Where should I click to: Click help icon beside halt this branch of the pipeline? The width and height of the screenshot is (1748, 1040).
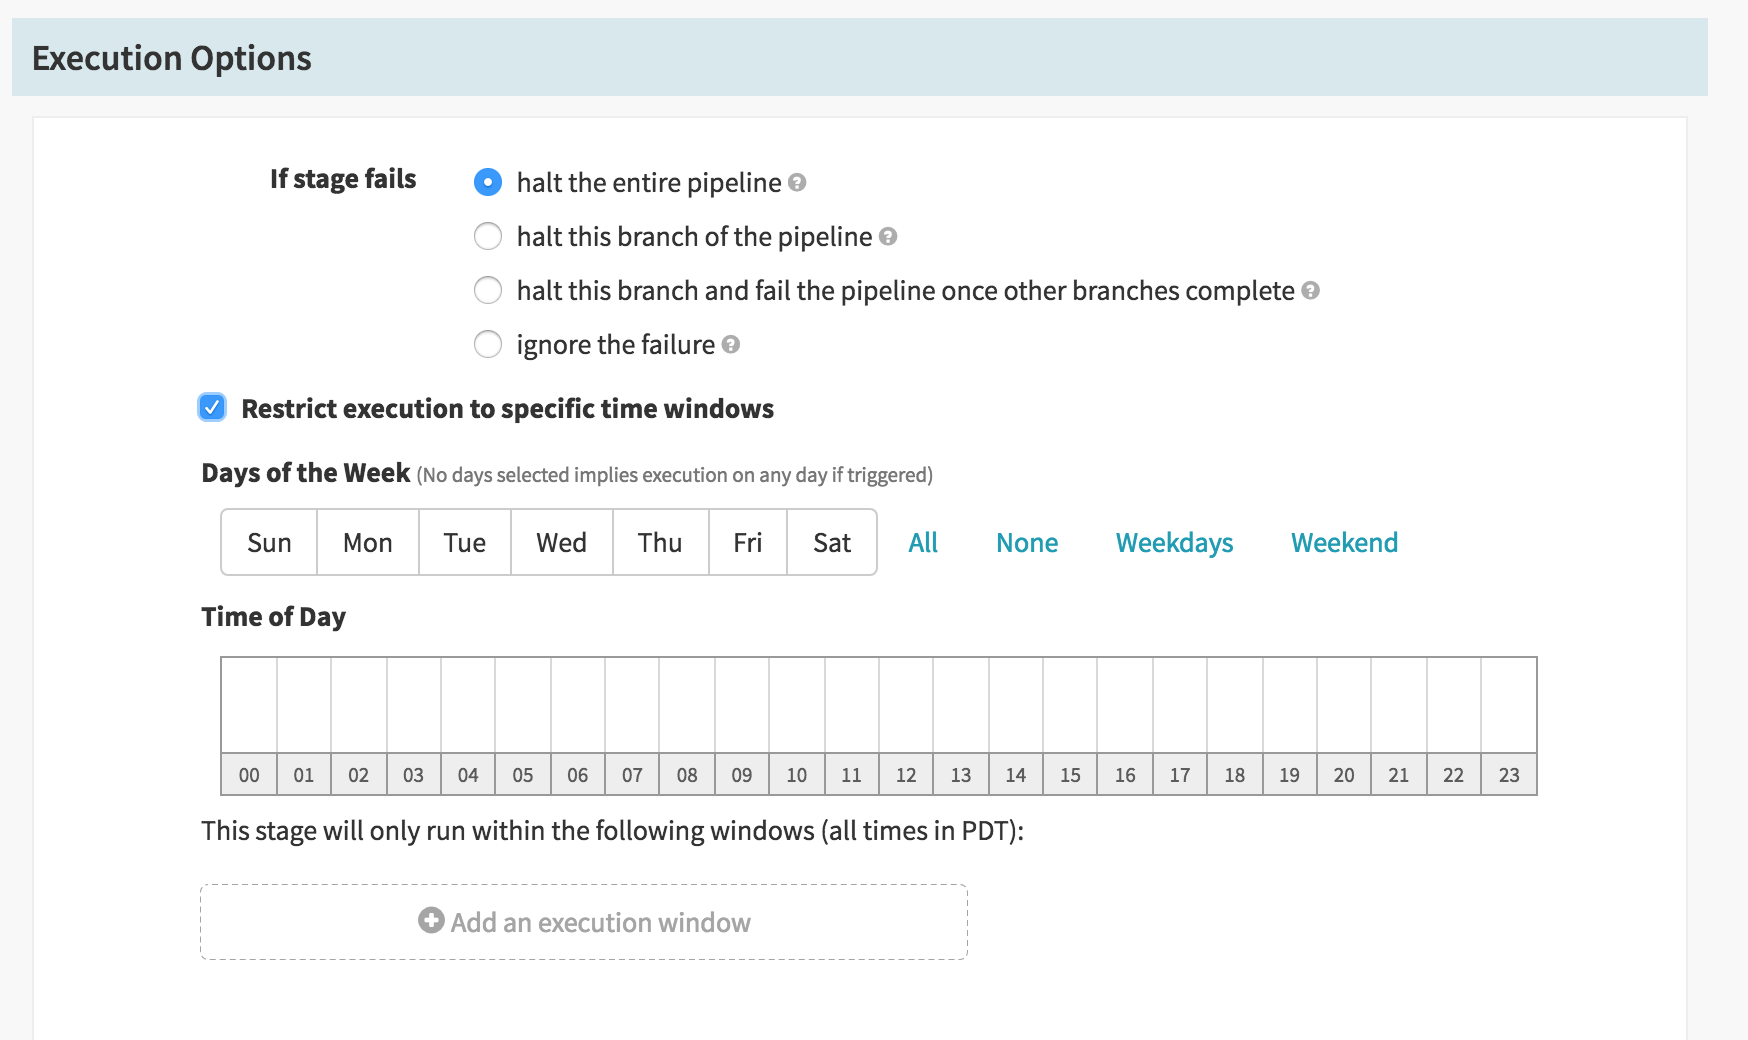pos(888,236)
